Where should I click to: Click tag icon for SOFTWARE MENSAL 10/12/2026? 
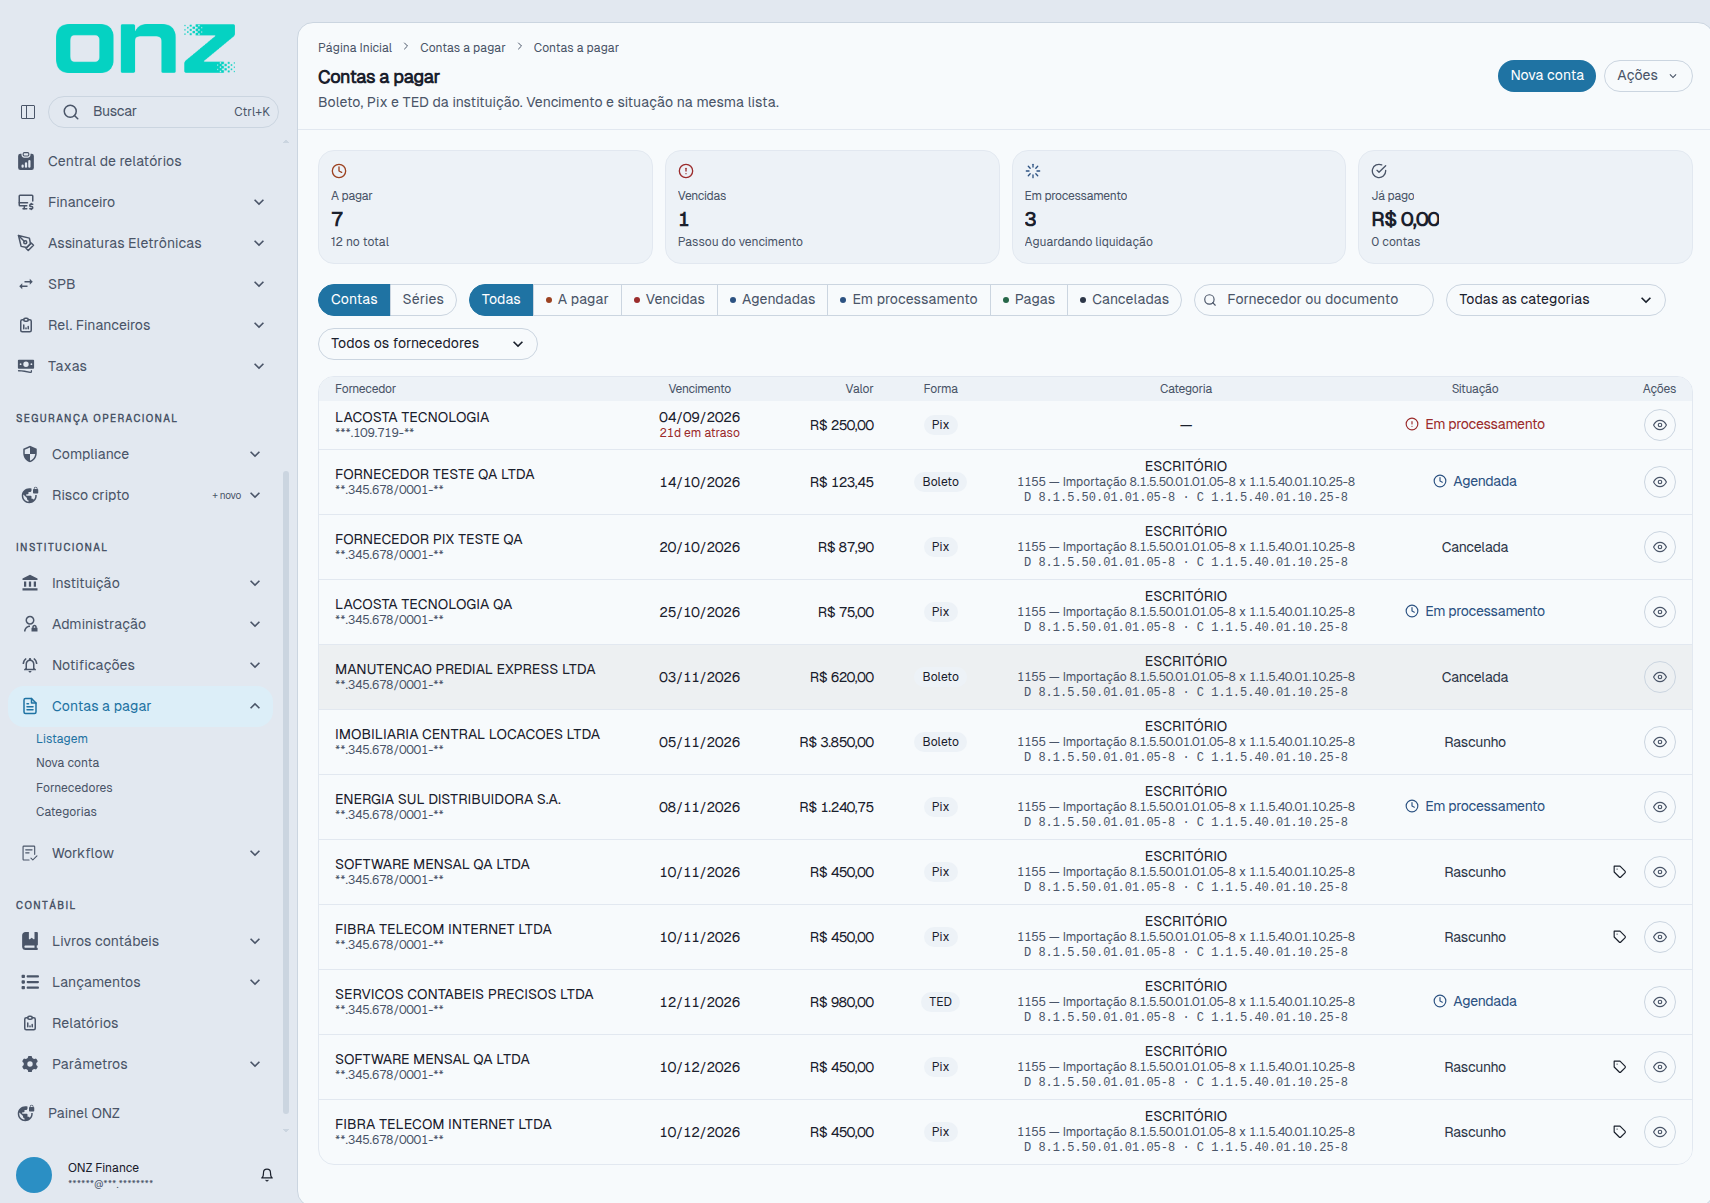click(1619, 1067)
